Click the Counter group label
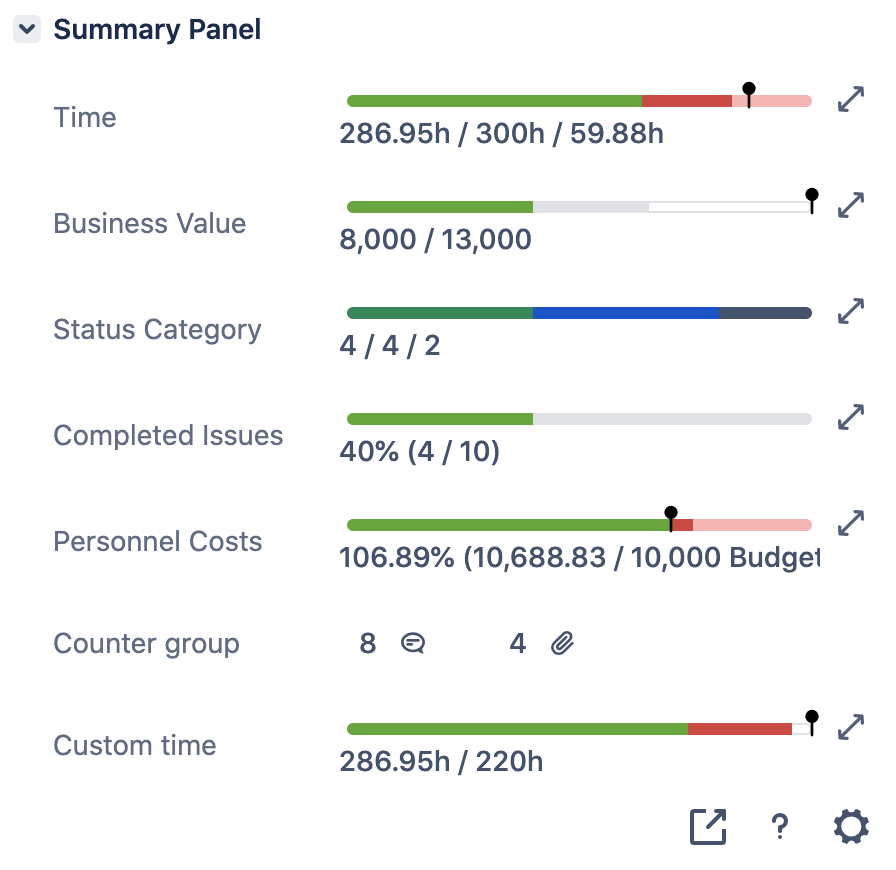The height and width of the screenshot is (870, 896). 146,643
